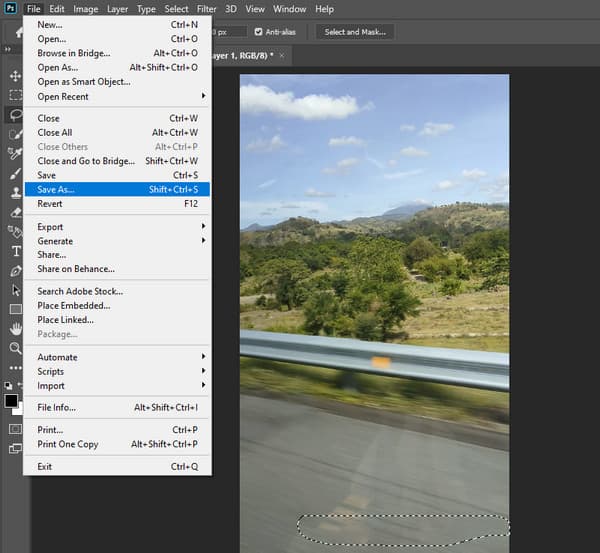Open the Window menu
The image size is (600, 553).
coord(289,9)
